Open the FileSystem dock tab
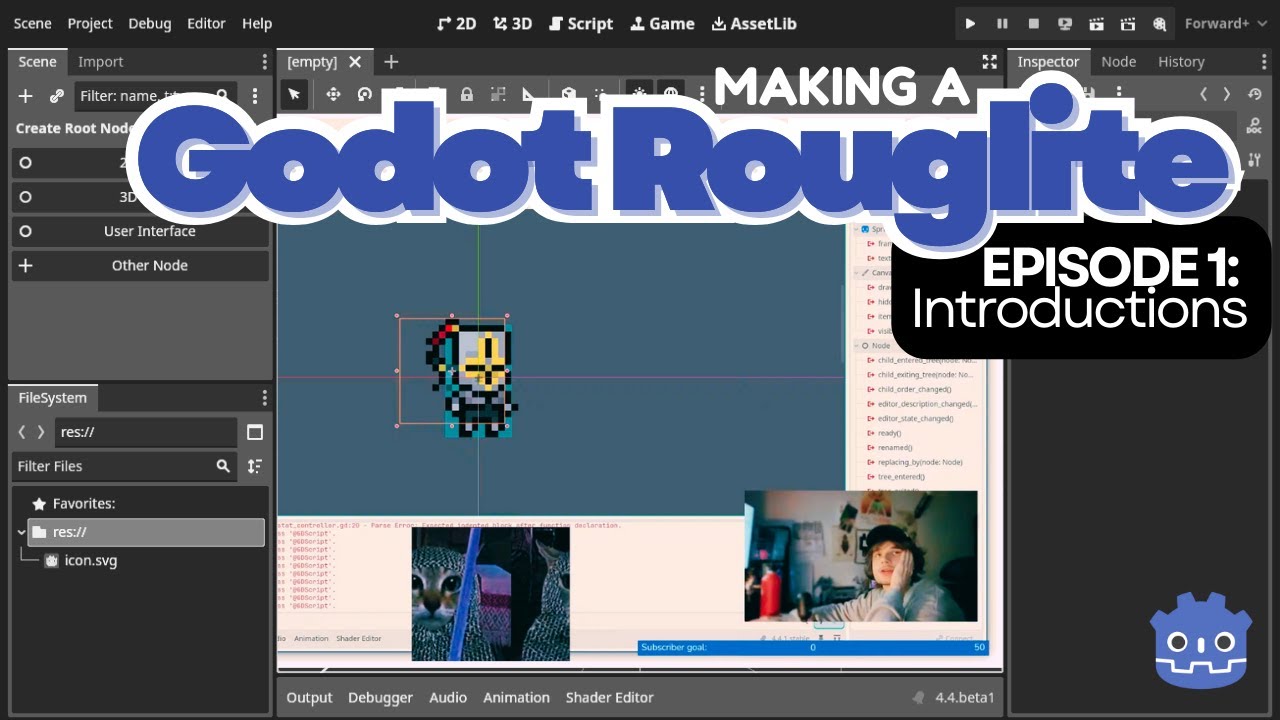The image size is (1280, 720). [x=52, y=397]
